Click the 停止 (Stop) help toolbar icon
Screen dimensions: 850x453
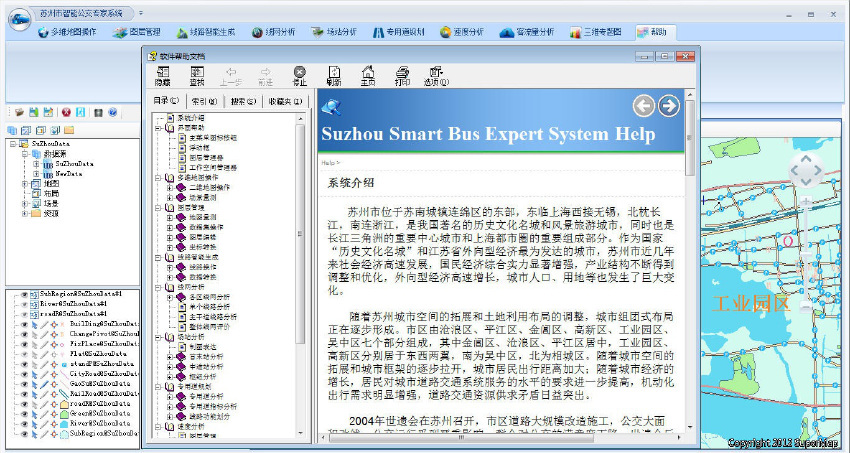[x=300, y=76]
